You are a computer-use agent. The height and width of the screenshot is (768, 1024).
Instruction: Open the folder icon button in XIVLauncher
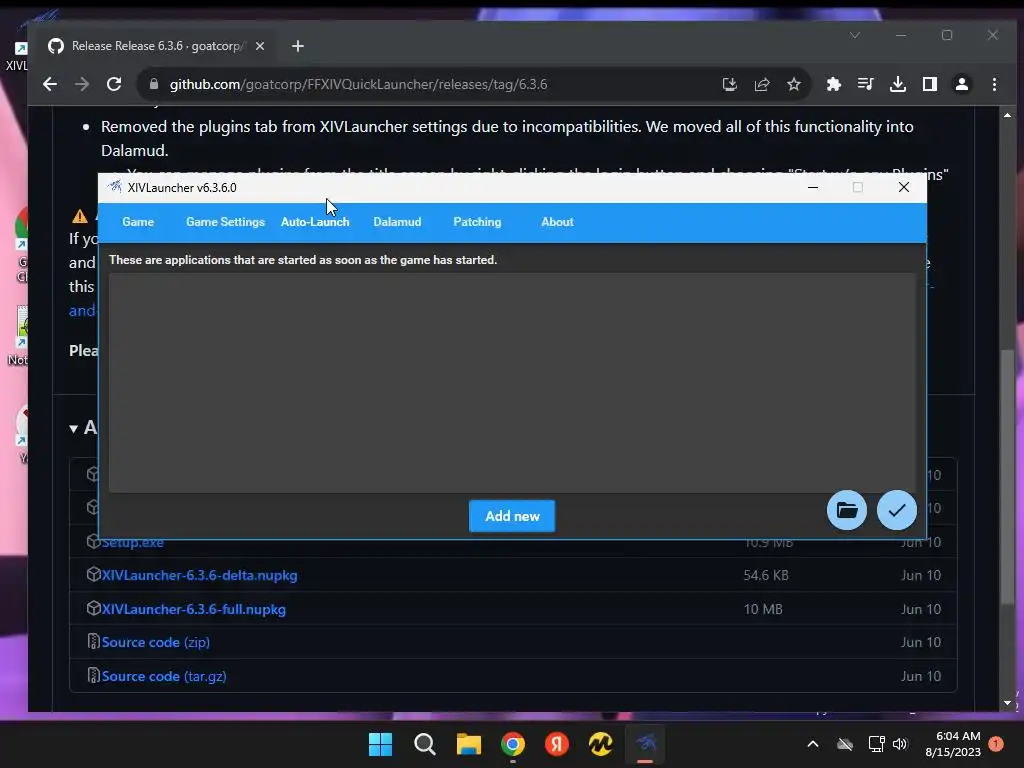coord(846,510)
